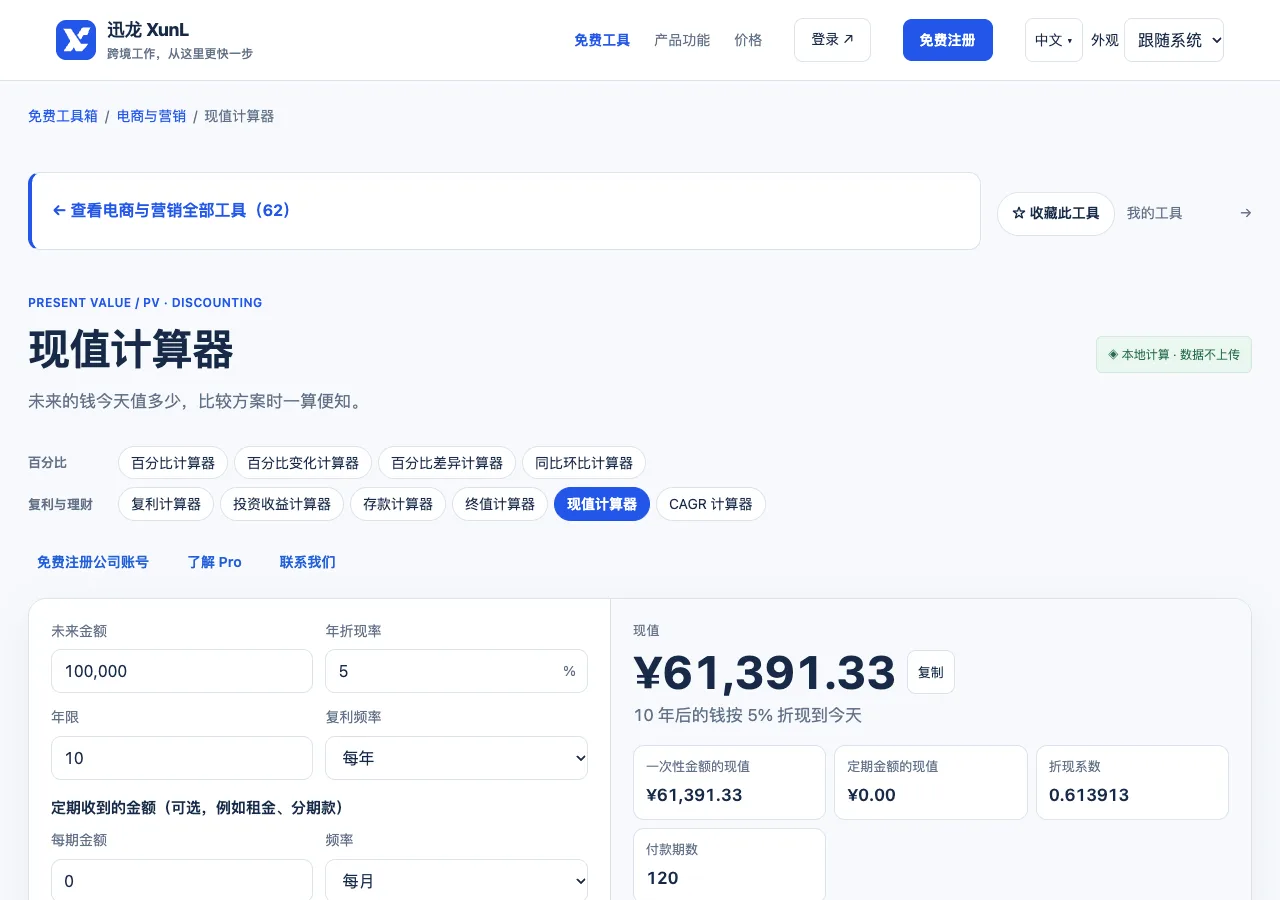Viewport: 1280px width, 900px height.
Task: Click the arrow icon beside 我的工具
Action: (x=1245, y=213)
